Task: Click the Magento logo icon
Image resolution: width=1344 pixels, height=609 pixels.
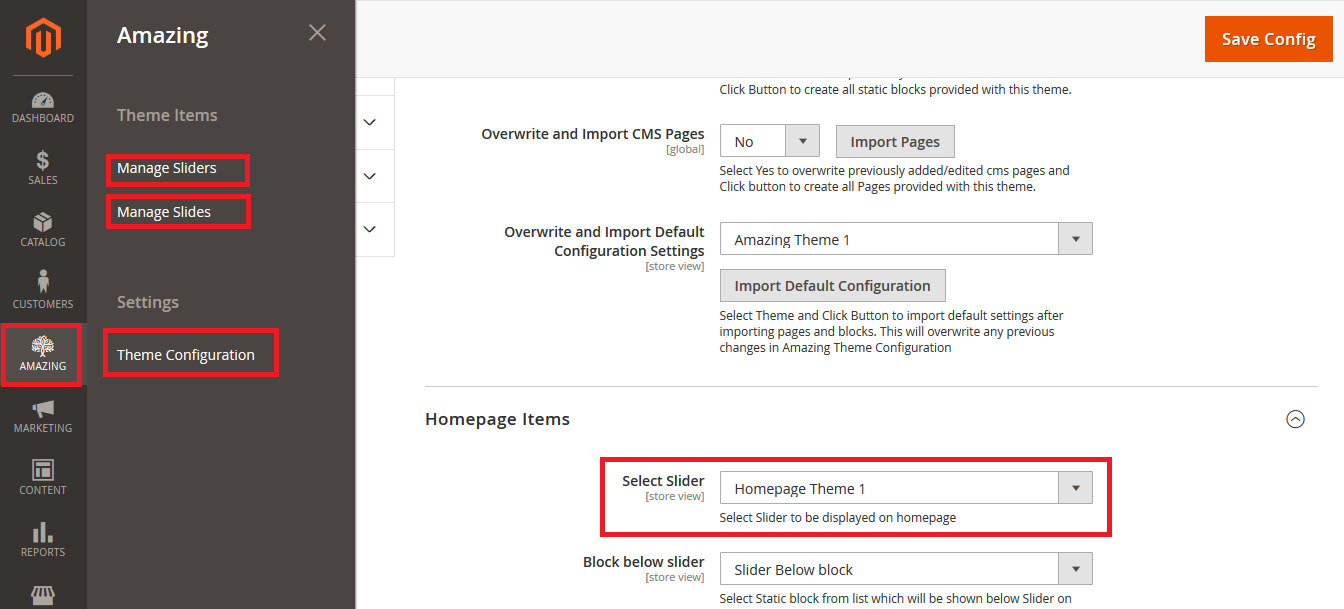Action: [x=43, y=38]
